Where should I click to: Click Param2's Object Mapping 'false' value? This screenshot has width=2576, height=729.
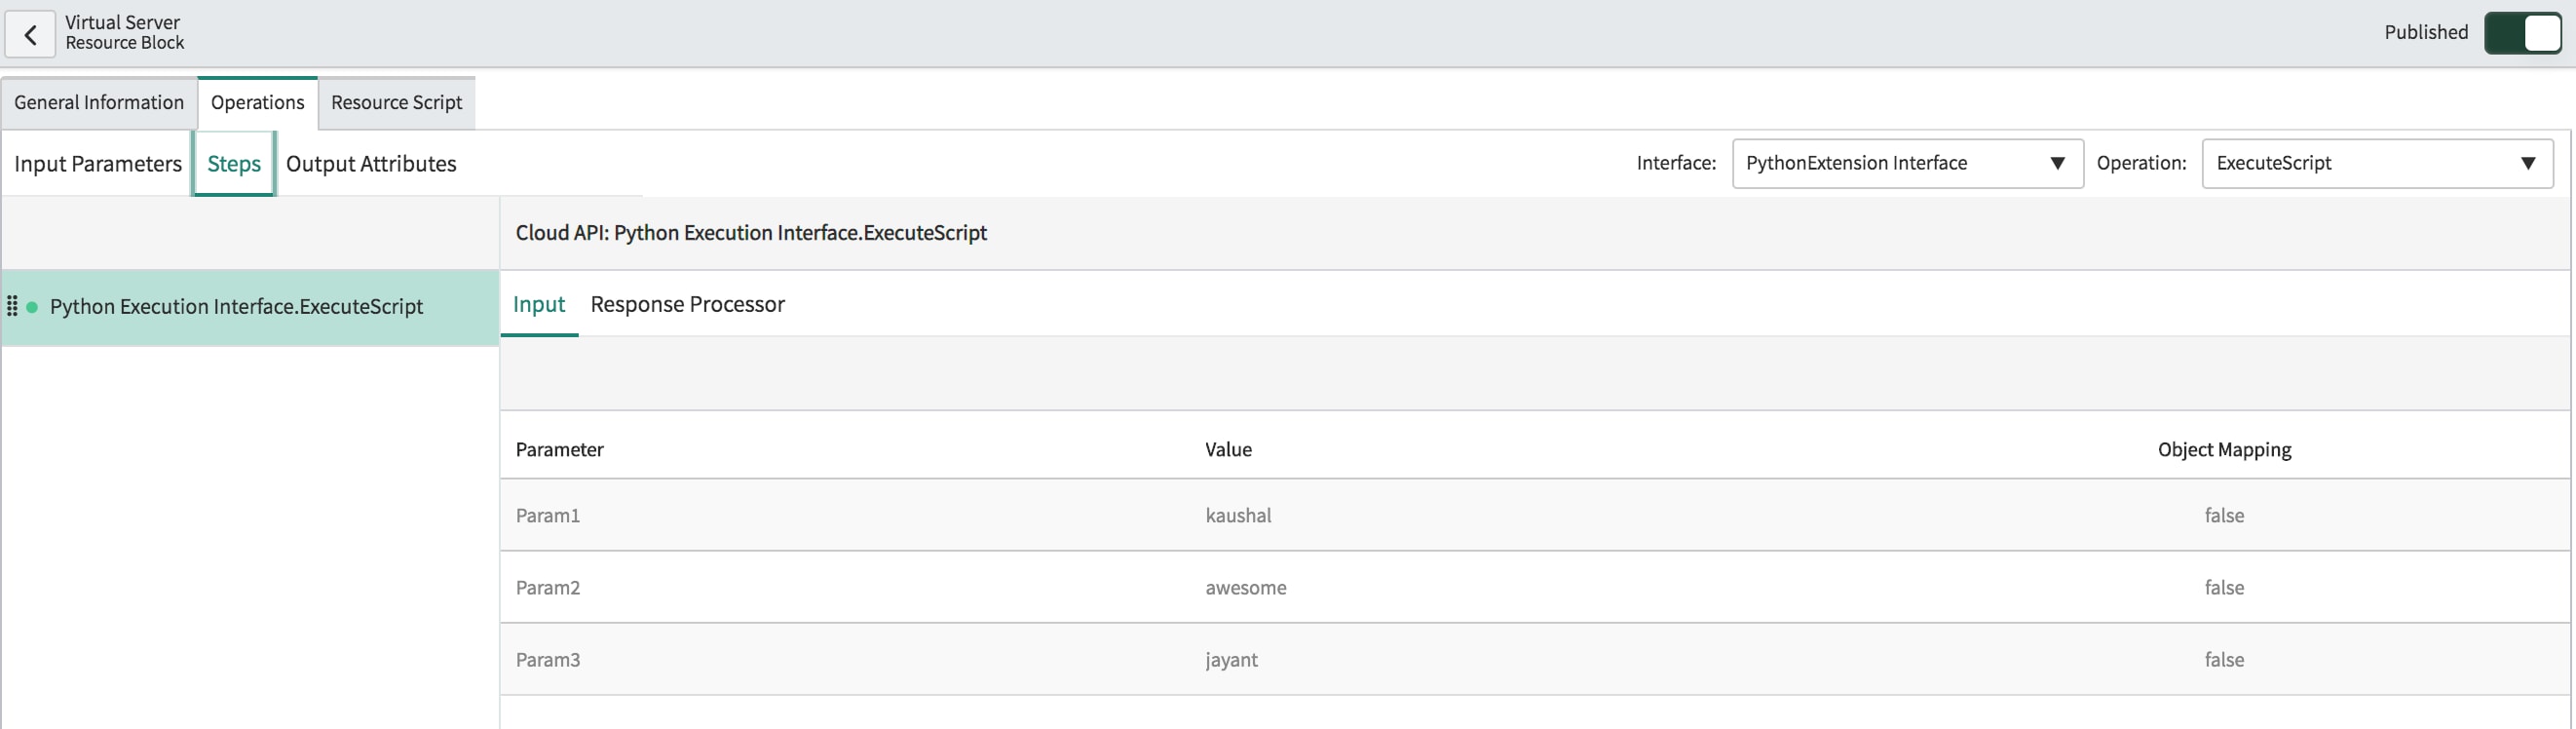tap(2224, 588)
